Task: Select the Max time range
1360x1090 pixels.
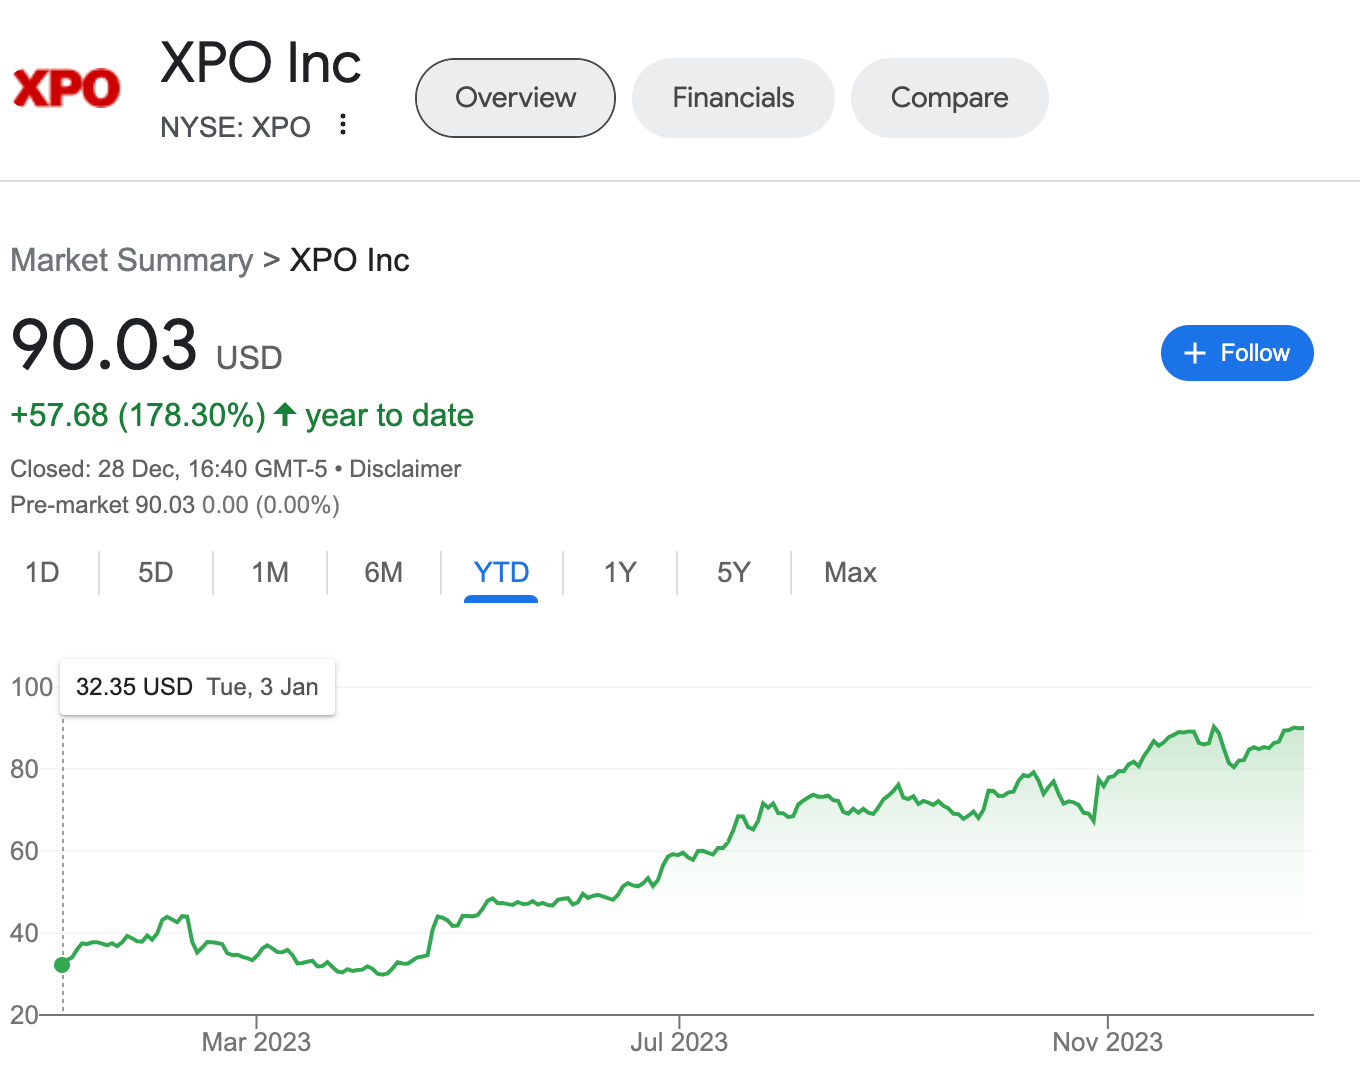Action: point(850,573)
